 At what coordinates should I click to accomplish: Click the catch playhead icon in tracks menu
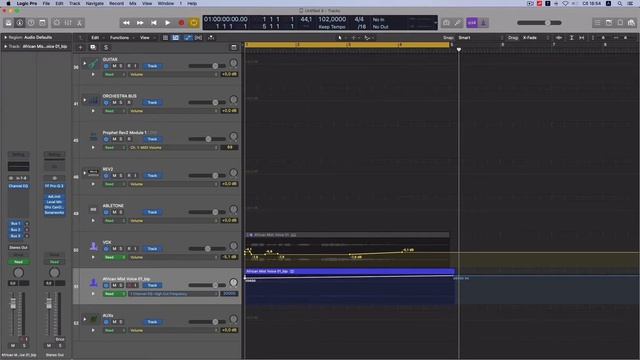211,38
